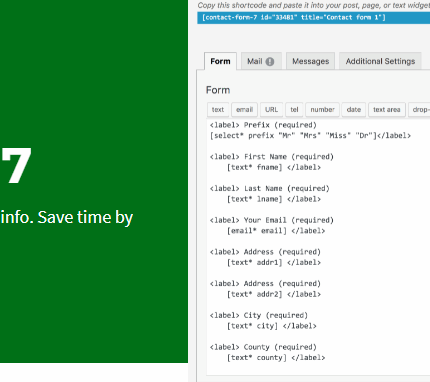Click the 'Your Email (required)' label line
This screenshot has height=382, width=430.
pos(272,220)
